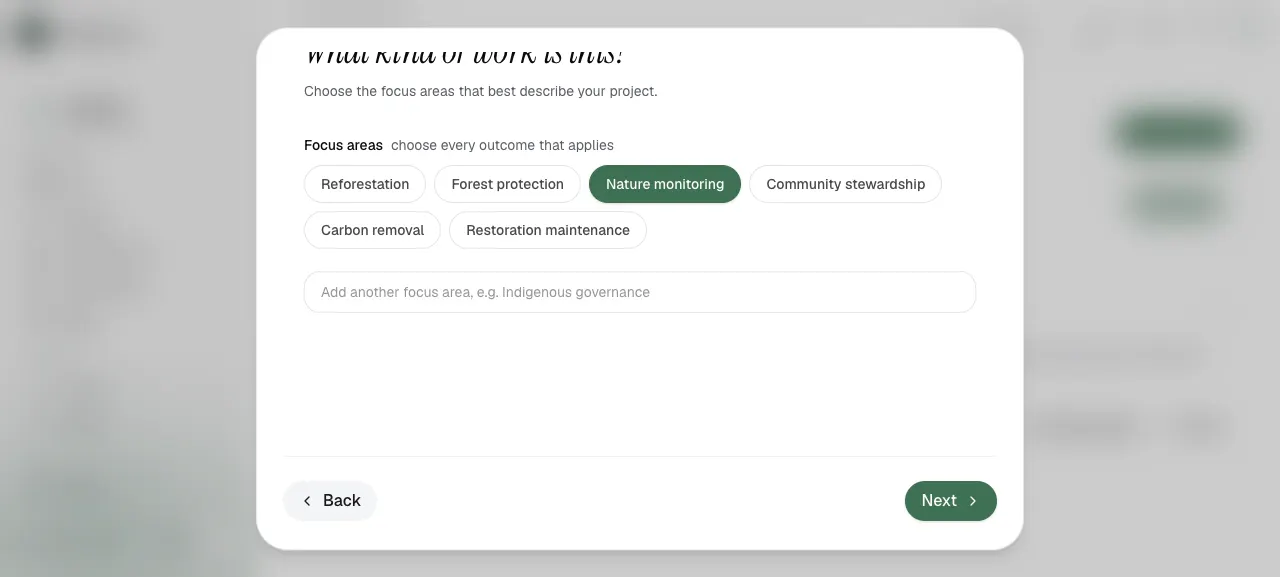Go to the Next step

[x=951, y=501]
